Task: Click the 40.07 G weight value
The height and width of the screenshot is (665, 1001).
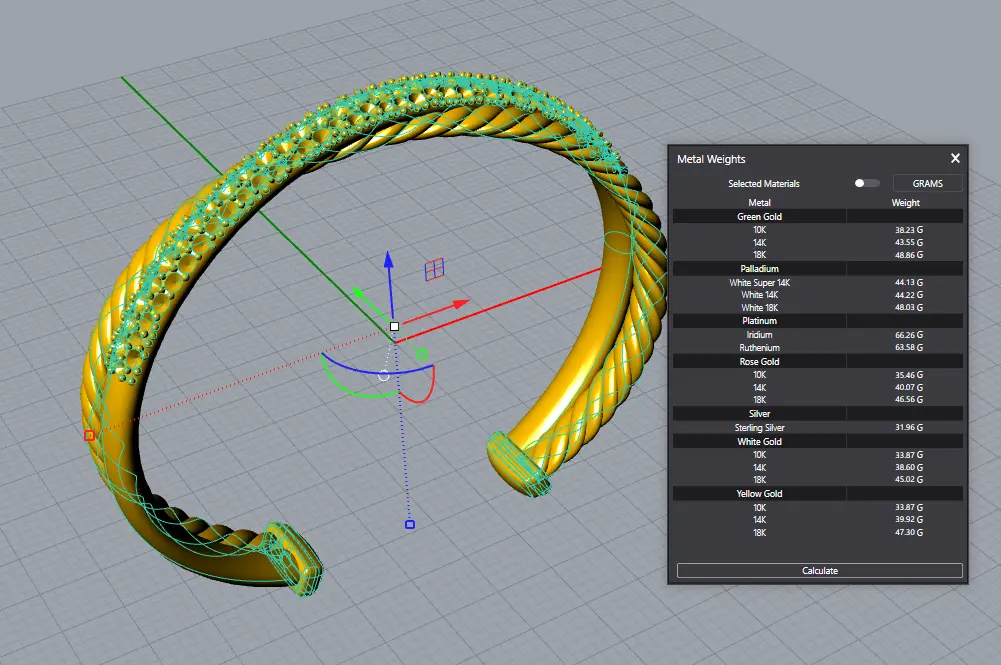Action: coord(908,387)
